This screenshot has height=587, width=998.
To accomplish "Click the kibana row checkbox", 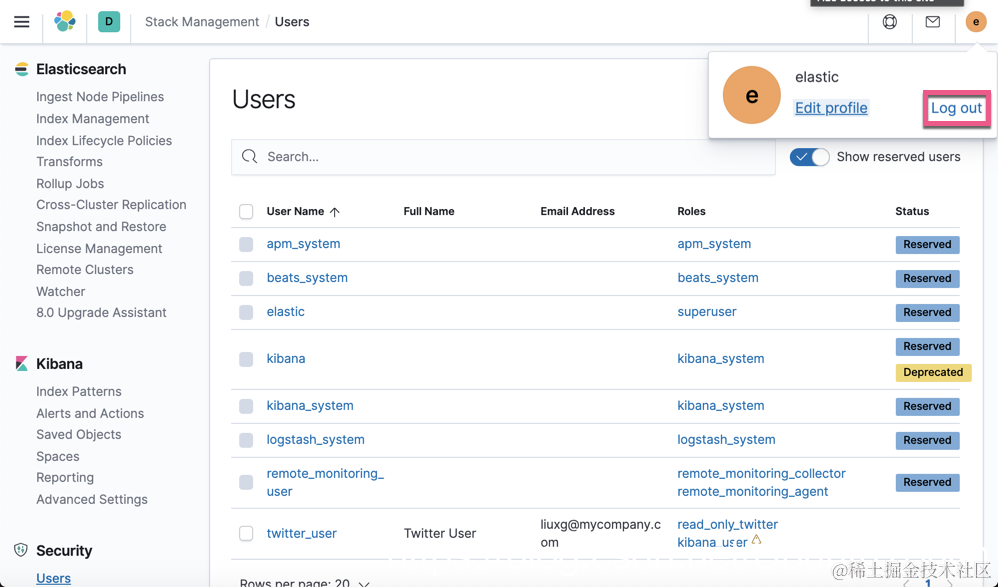I will click(x=246, y=359).
